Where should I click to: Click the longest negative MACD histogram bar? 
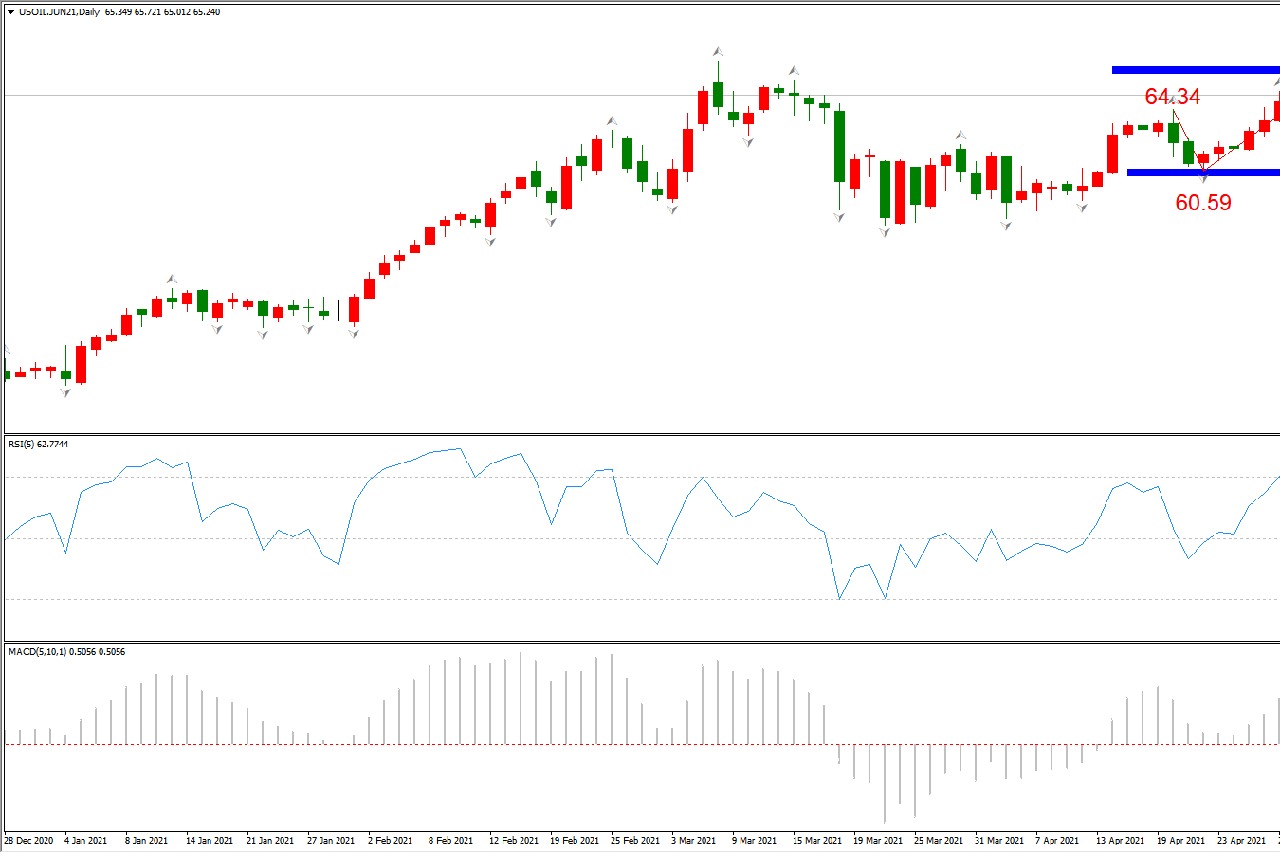pos(885,783)
